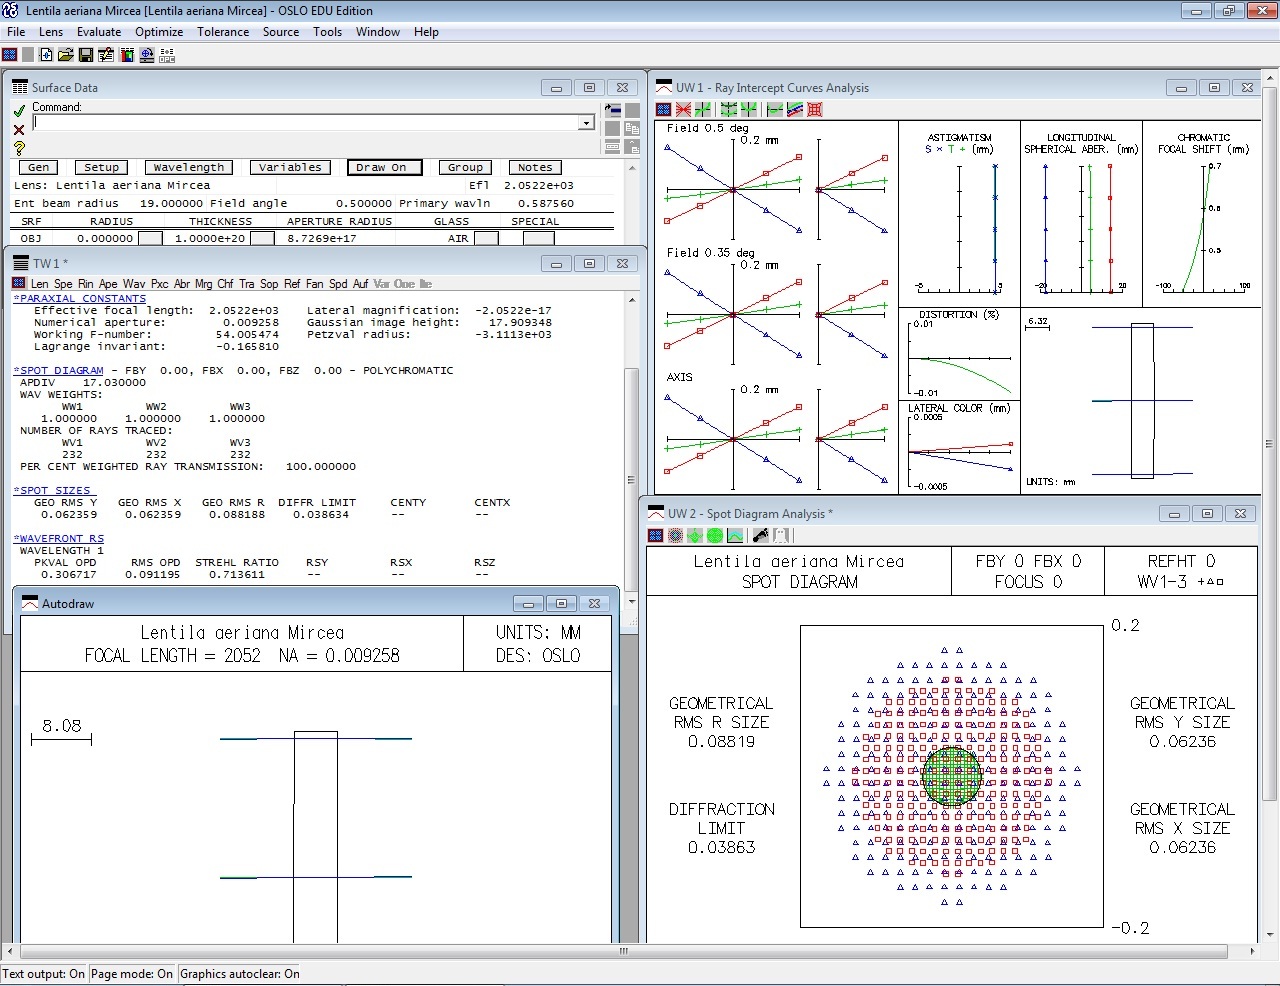The width and height of the screenshot is (1280, 986).
Task: Click the Gen button in Surface Data
Action: (x=38, y=167)
